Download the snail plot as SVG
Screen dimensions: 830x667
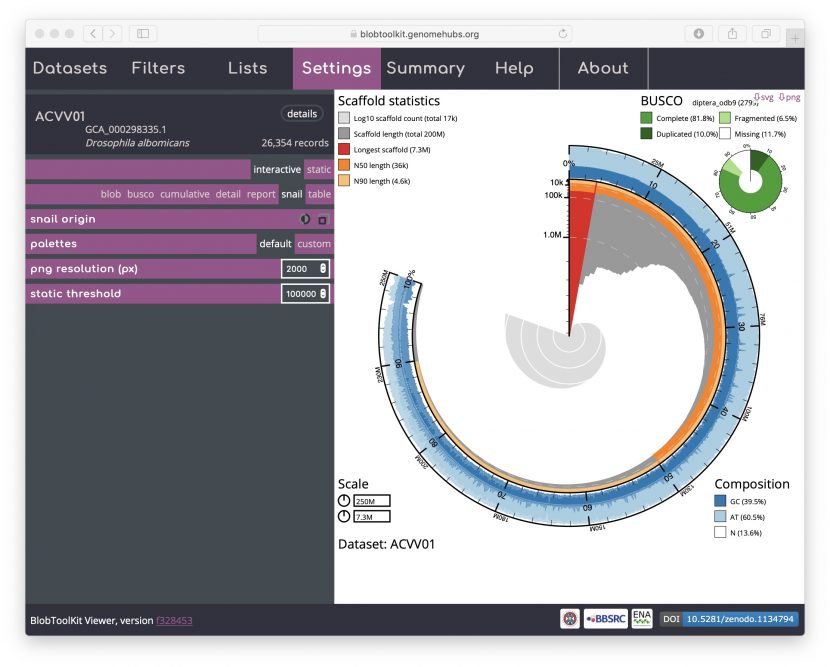[763, 97]
